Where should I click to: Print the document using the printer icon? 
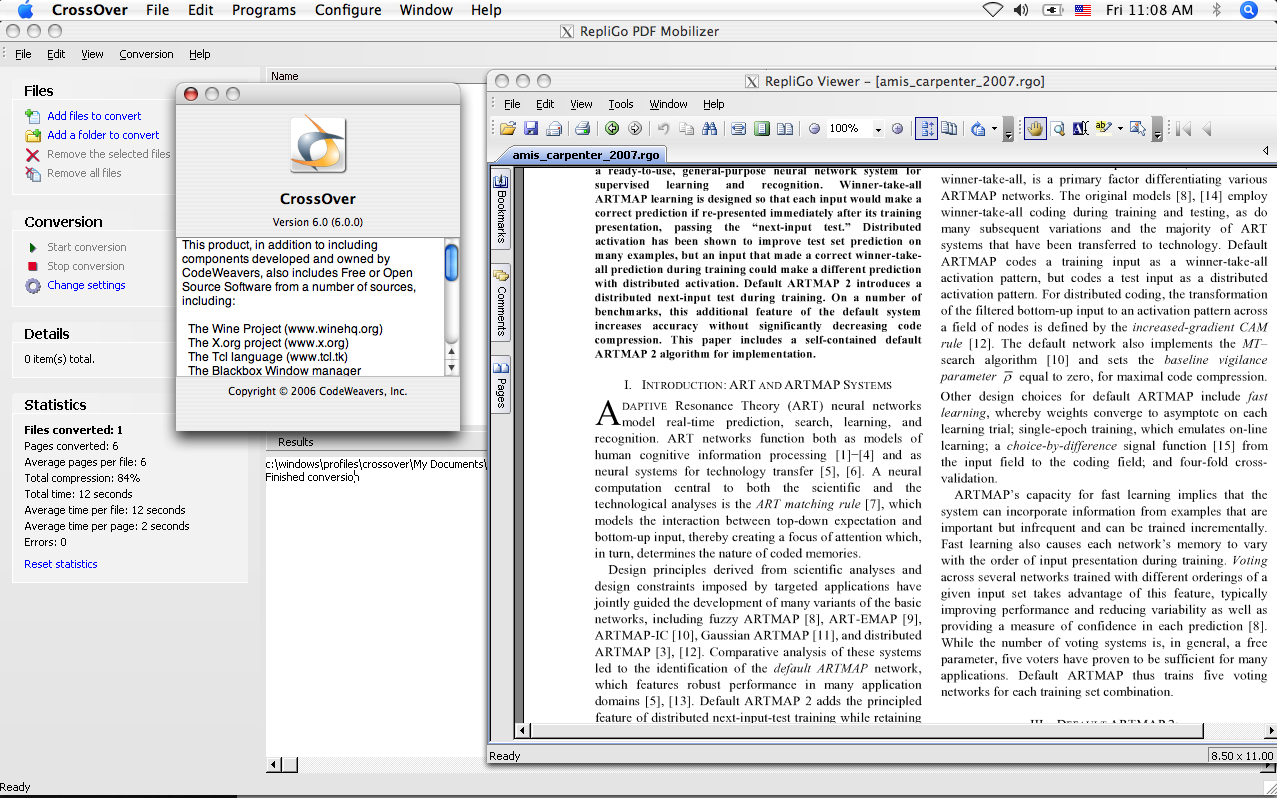coord(583,128)
